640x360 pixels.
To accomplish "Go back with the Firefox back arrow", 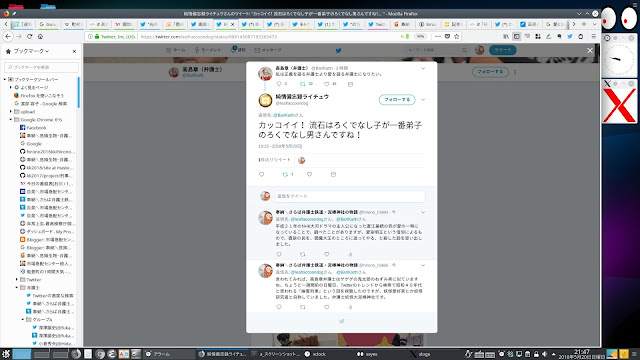I will [8, 36].
